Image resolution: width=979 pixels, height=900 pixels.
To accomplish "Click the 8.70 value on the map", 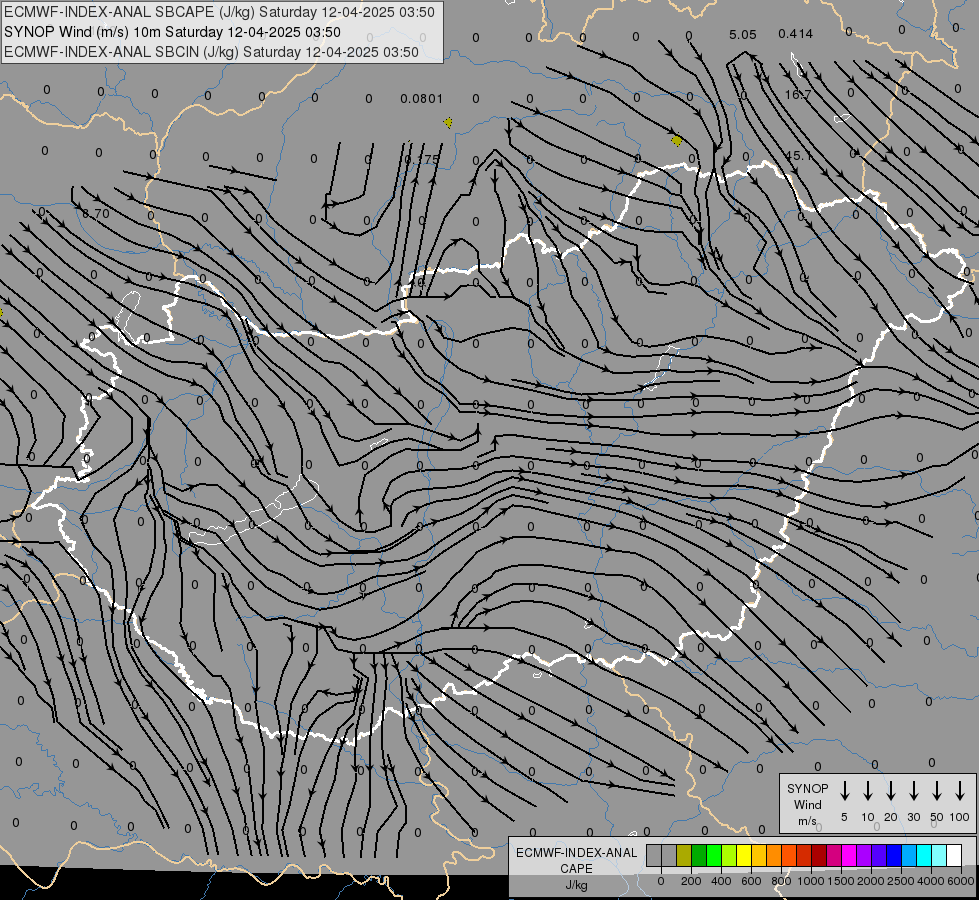I will tap(96, 214).
